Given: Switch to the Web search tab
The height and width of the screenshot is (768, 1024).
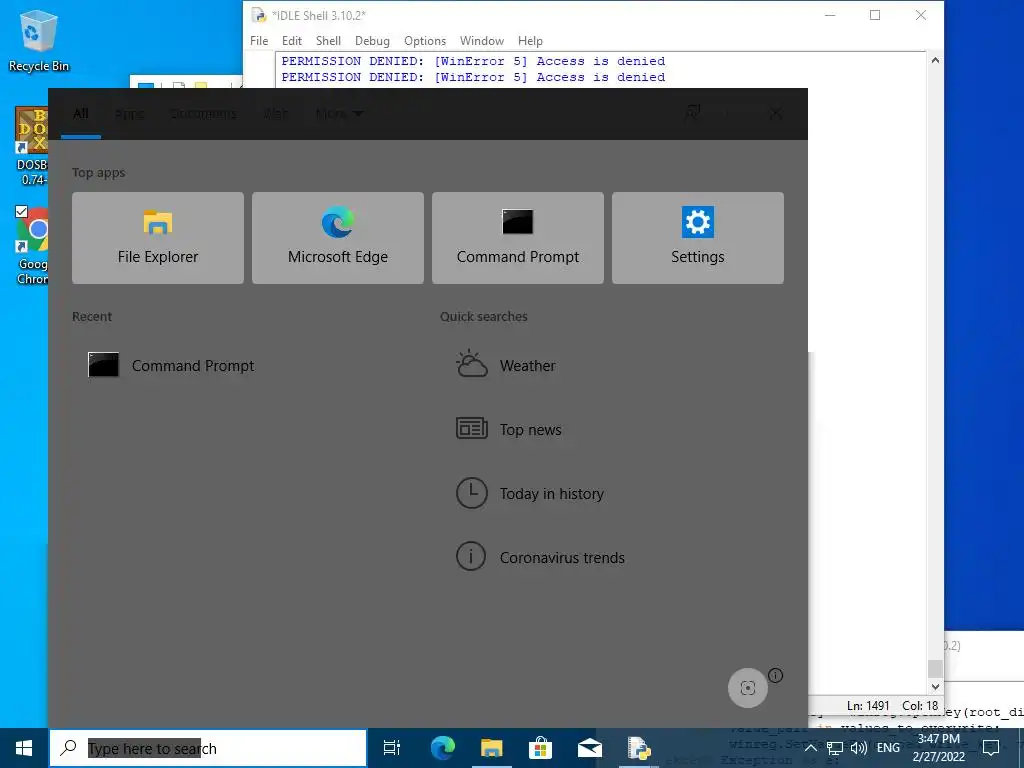Looking at the screenshot, I should click(x=276, y=114).
